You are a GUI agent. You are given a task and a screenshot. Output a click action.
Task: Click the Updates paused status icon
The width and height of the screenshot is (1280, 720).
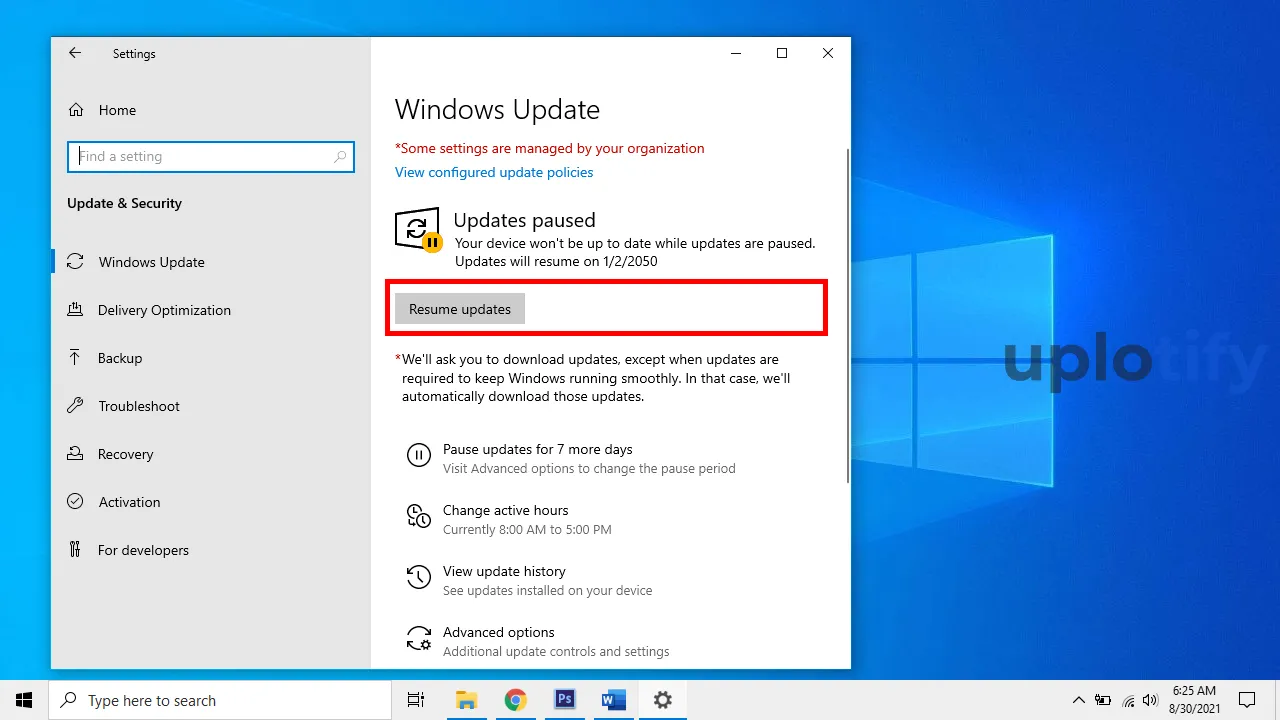tap(418, 229)
